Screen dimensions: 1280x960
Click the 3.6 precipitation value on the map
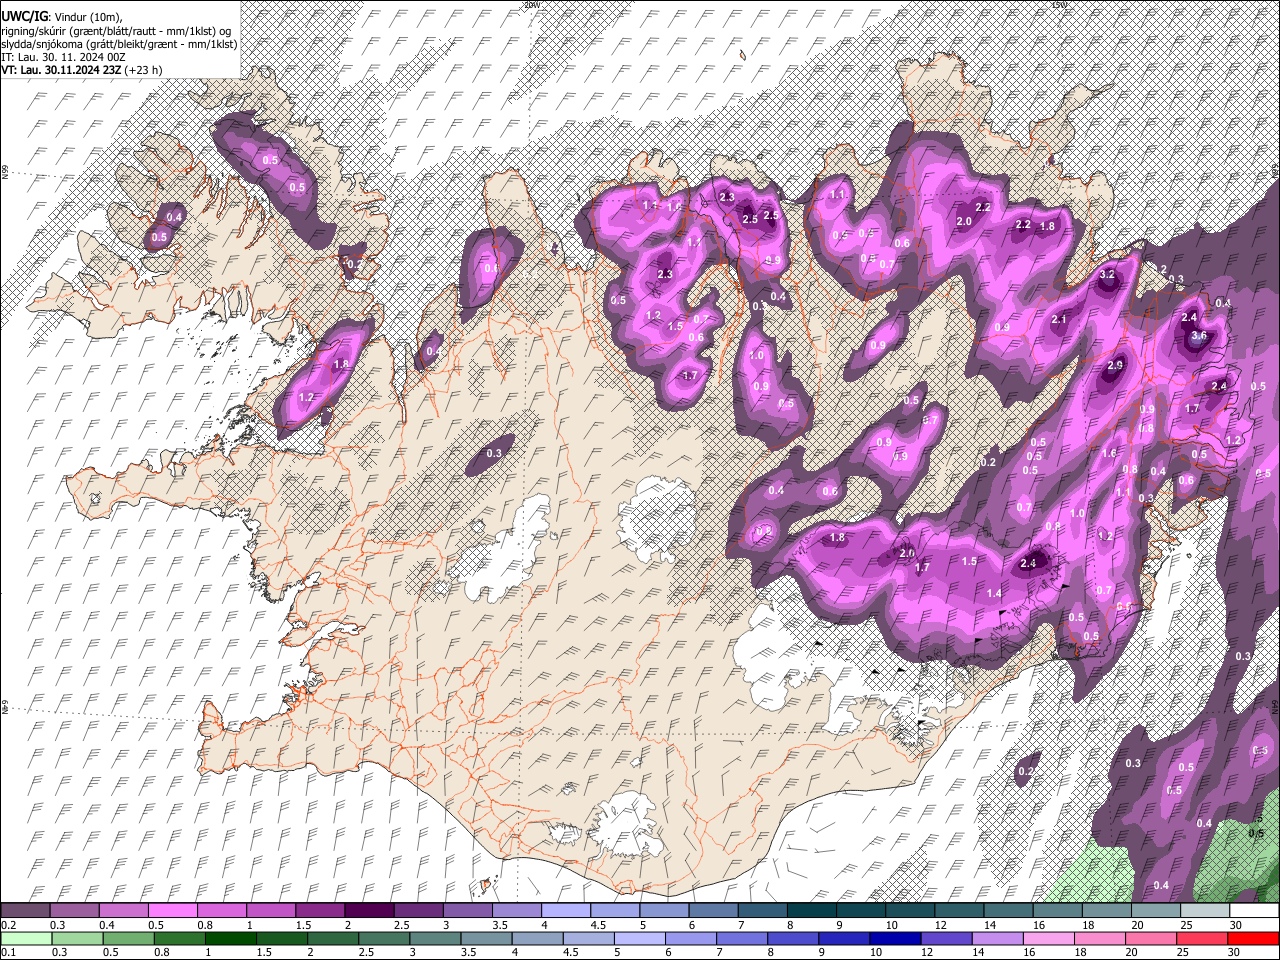(1199, 336)
